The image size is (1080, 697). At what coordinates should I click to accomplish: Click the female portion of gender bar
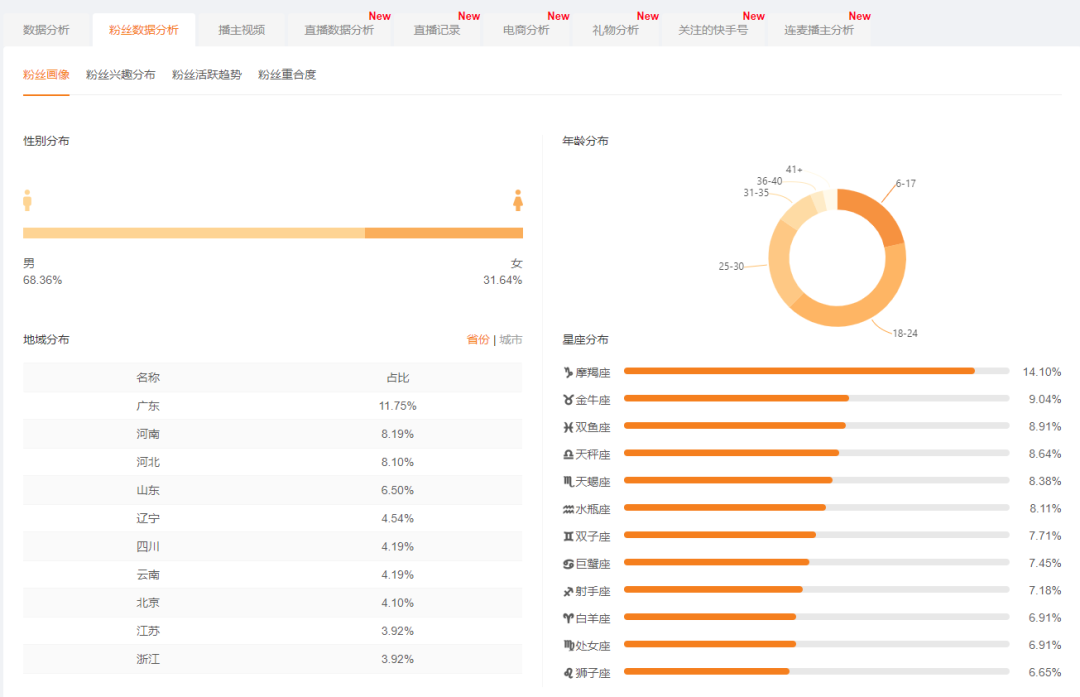(x=443, y=233)
